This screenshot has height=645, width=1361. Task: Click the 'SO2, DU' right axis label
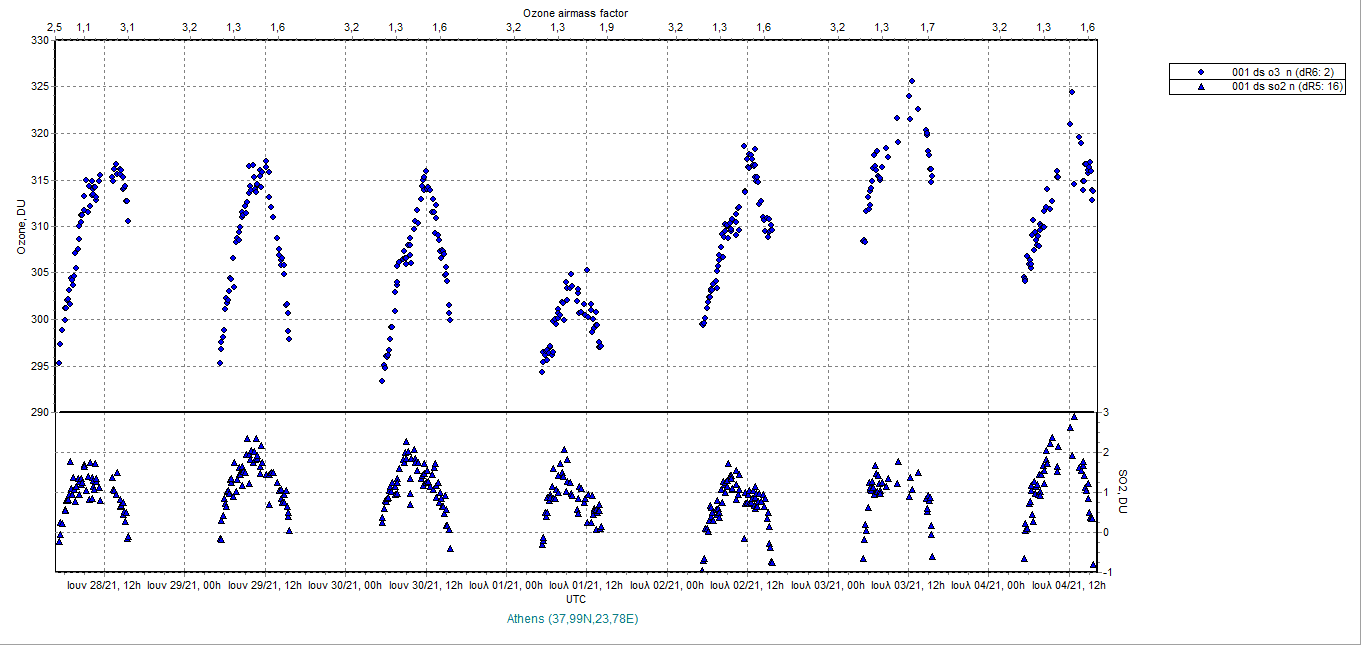1122,492
